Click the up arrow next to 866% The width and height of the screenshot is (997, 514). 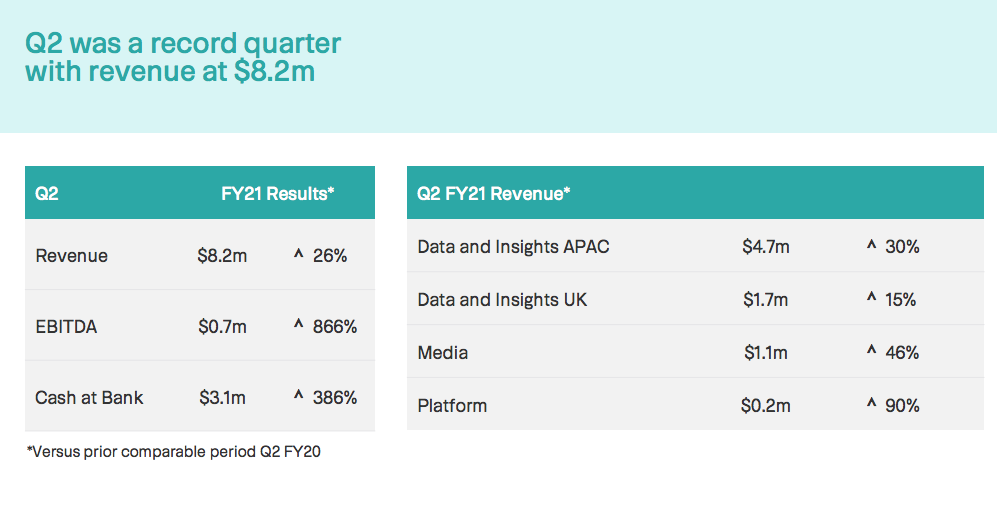(x=298, y=324)
